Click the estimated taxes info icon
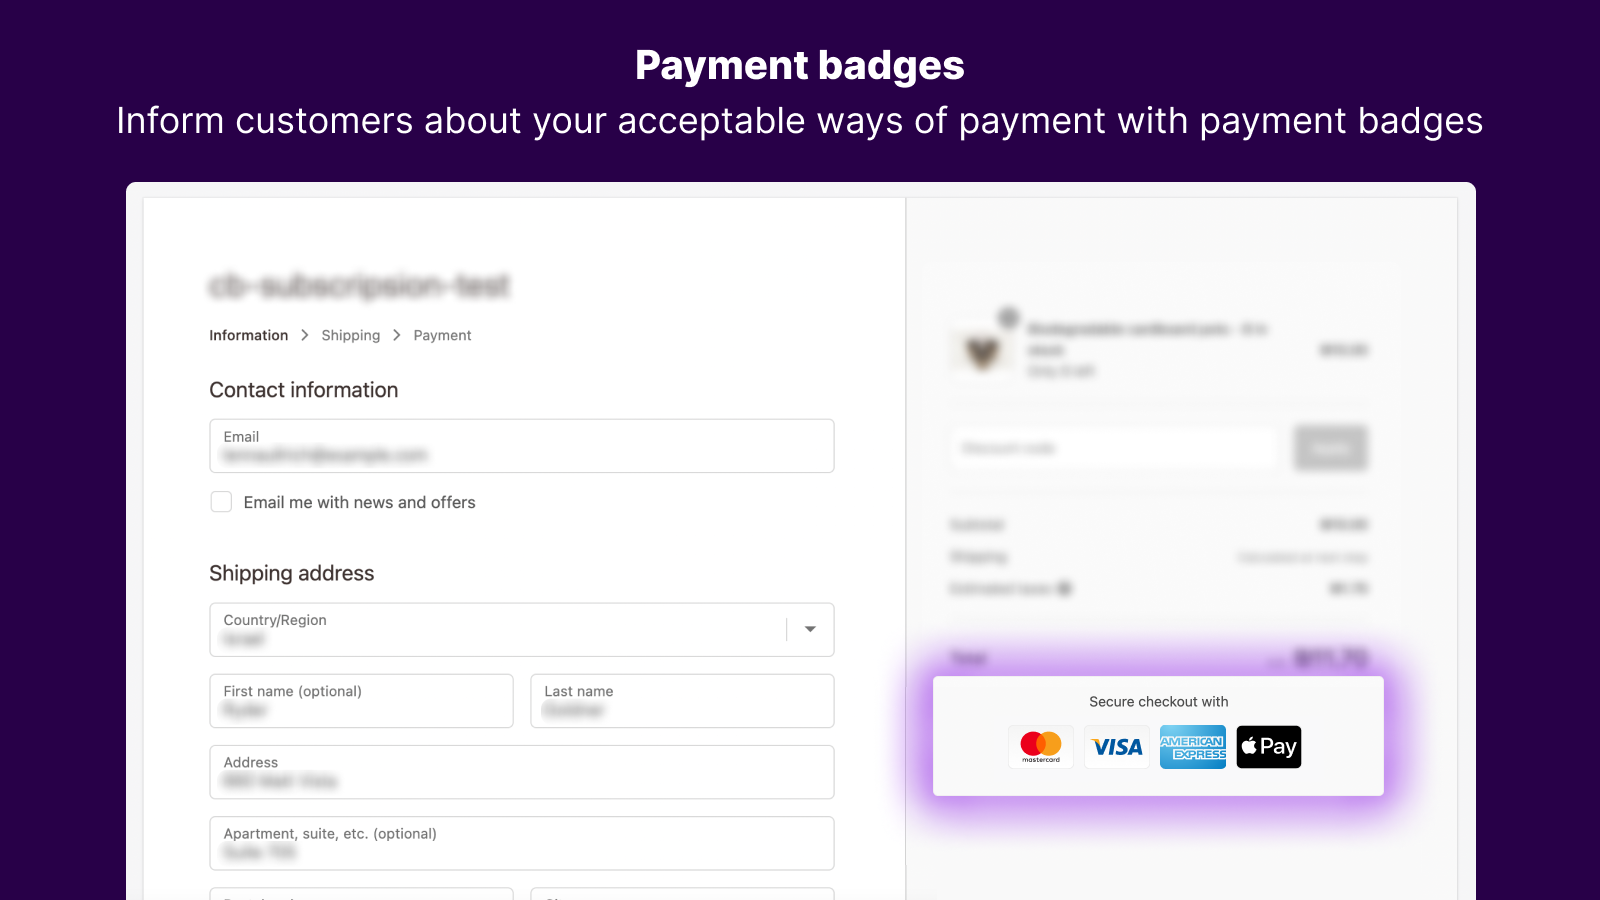Viewport: 1600px width, 900px height. [x=1064, y=588]
